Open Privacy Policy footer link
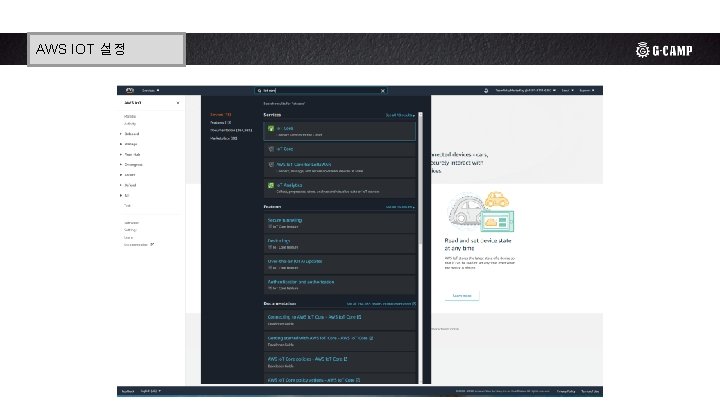This screenshot has height=405, width=720. 566,391
